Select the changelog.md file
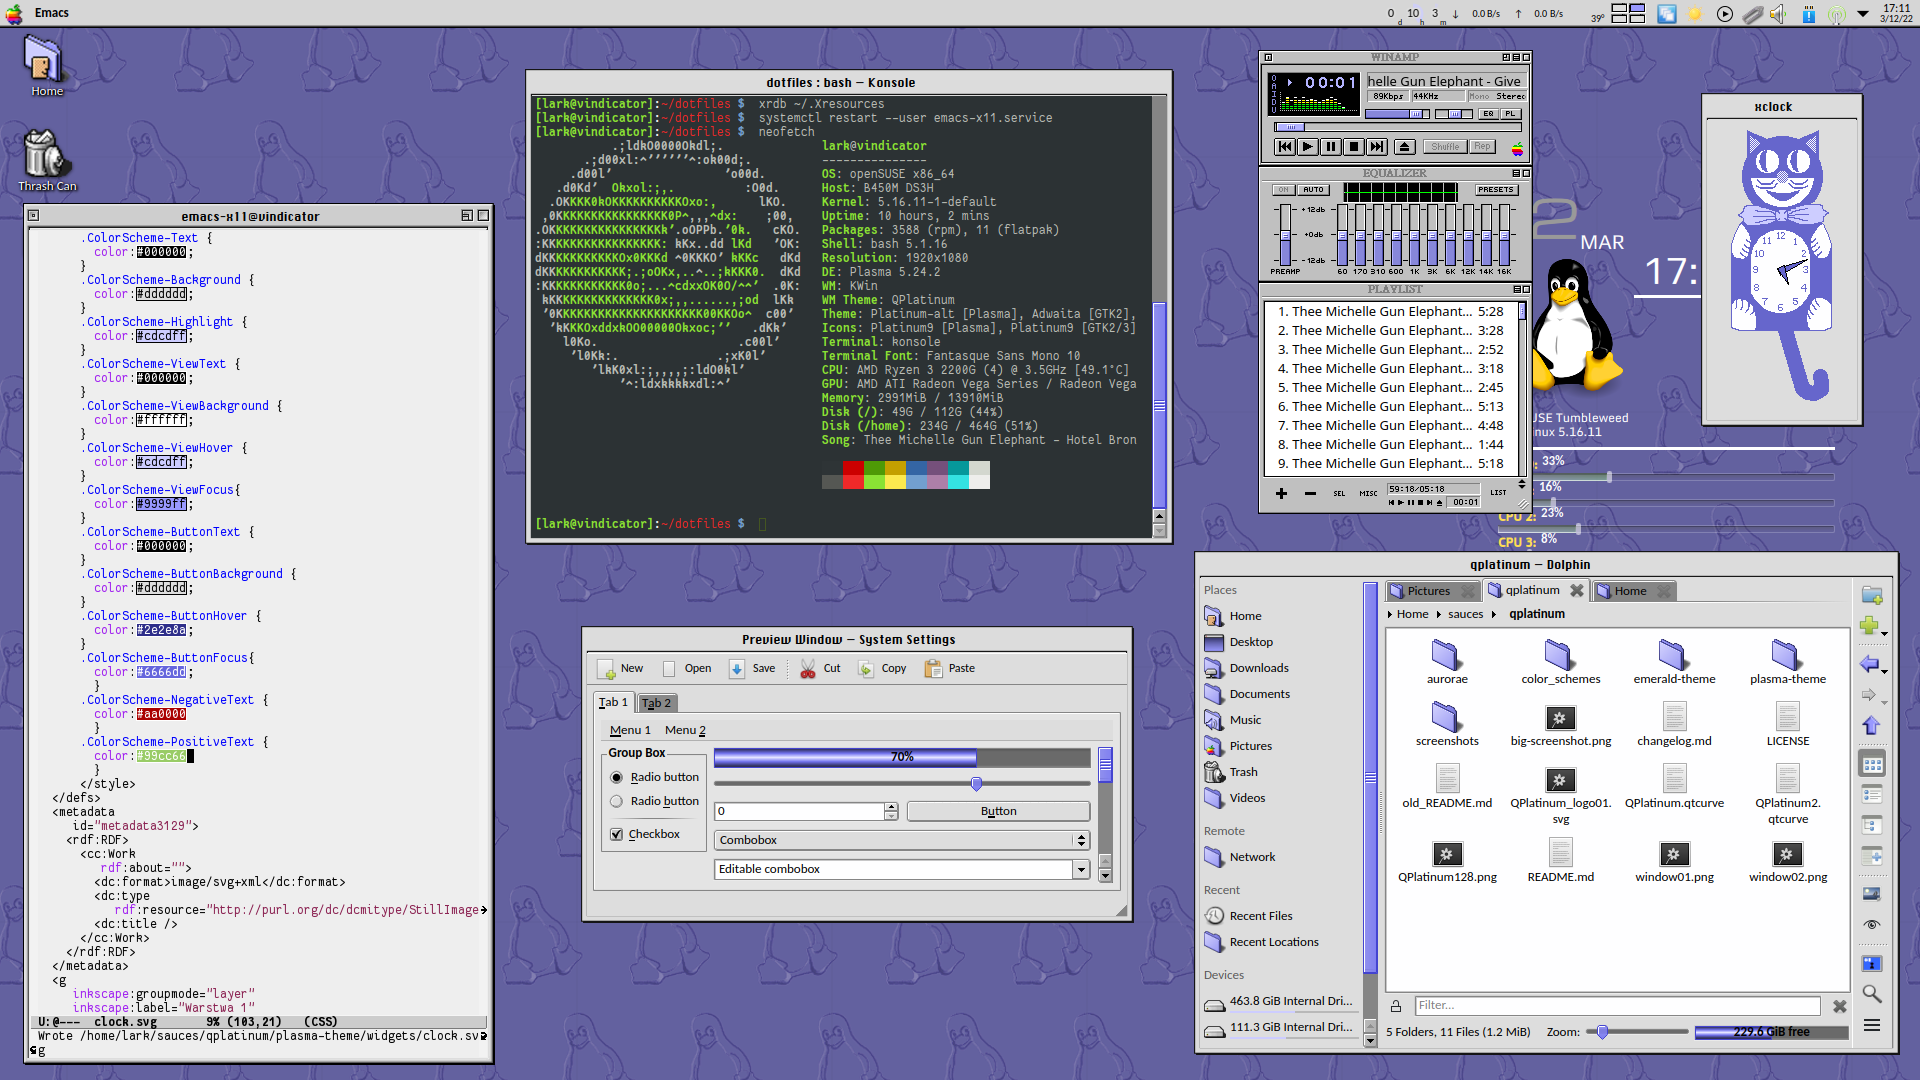The height and width of the screenshot is (1080, 1920). [x=1674, y=724]
